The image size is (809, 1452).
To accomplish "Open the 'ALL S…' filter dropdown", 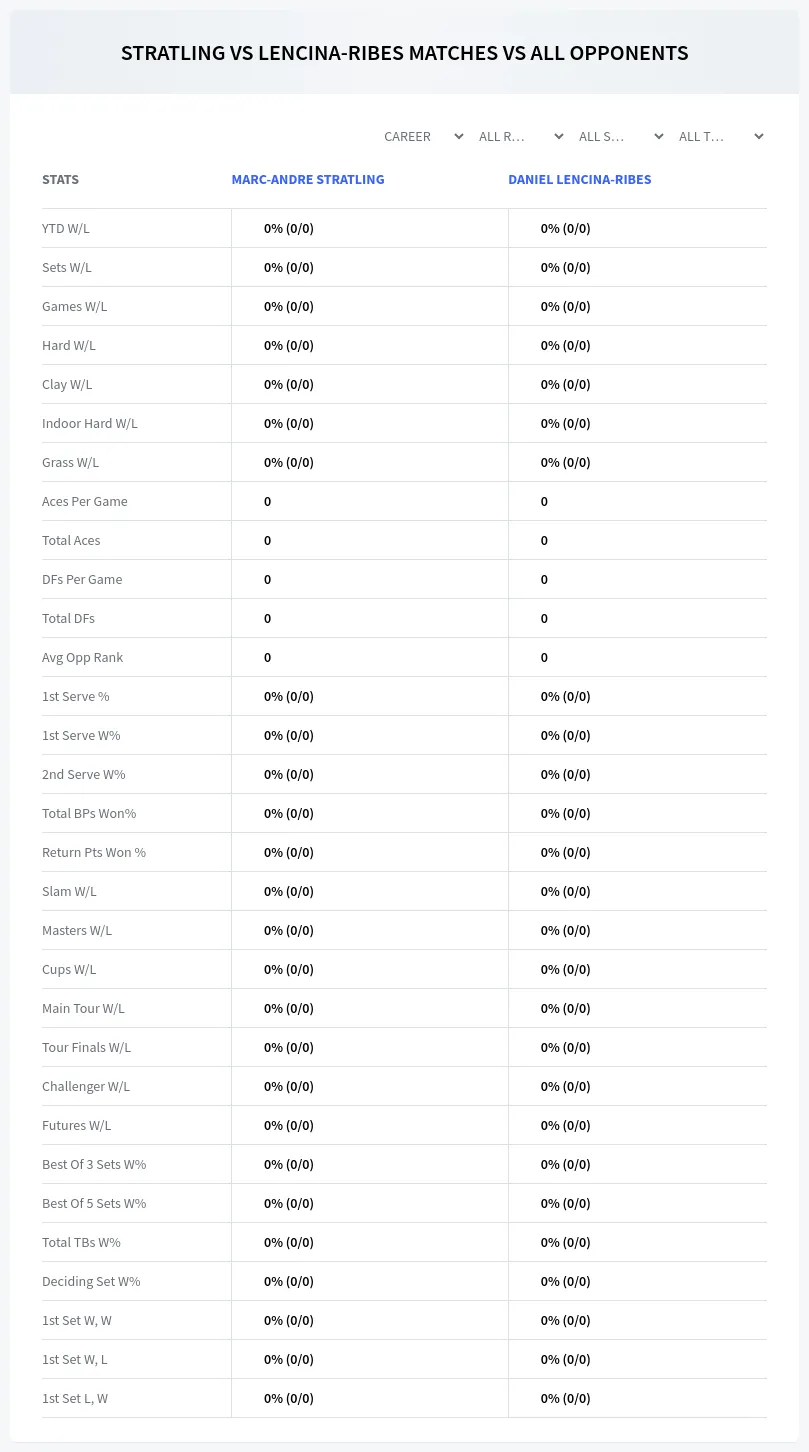I will [x=620, y=136].
